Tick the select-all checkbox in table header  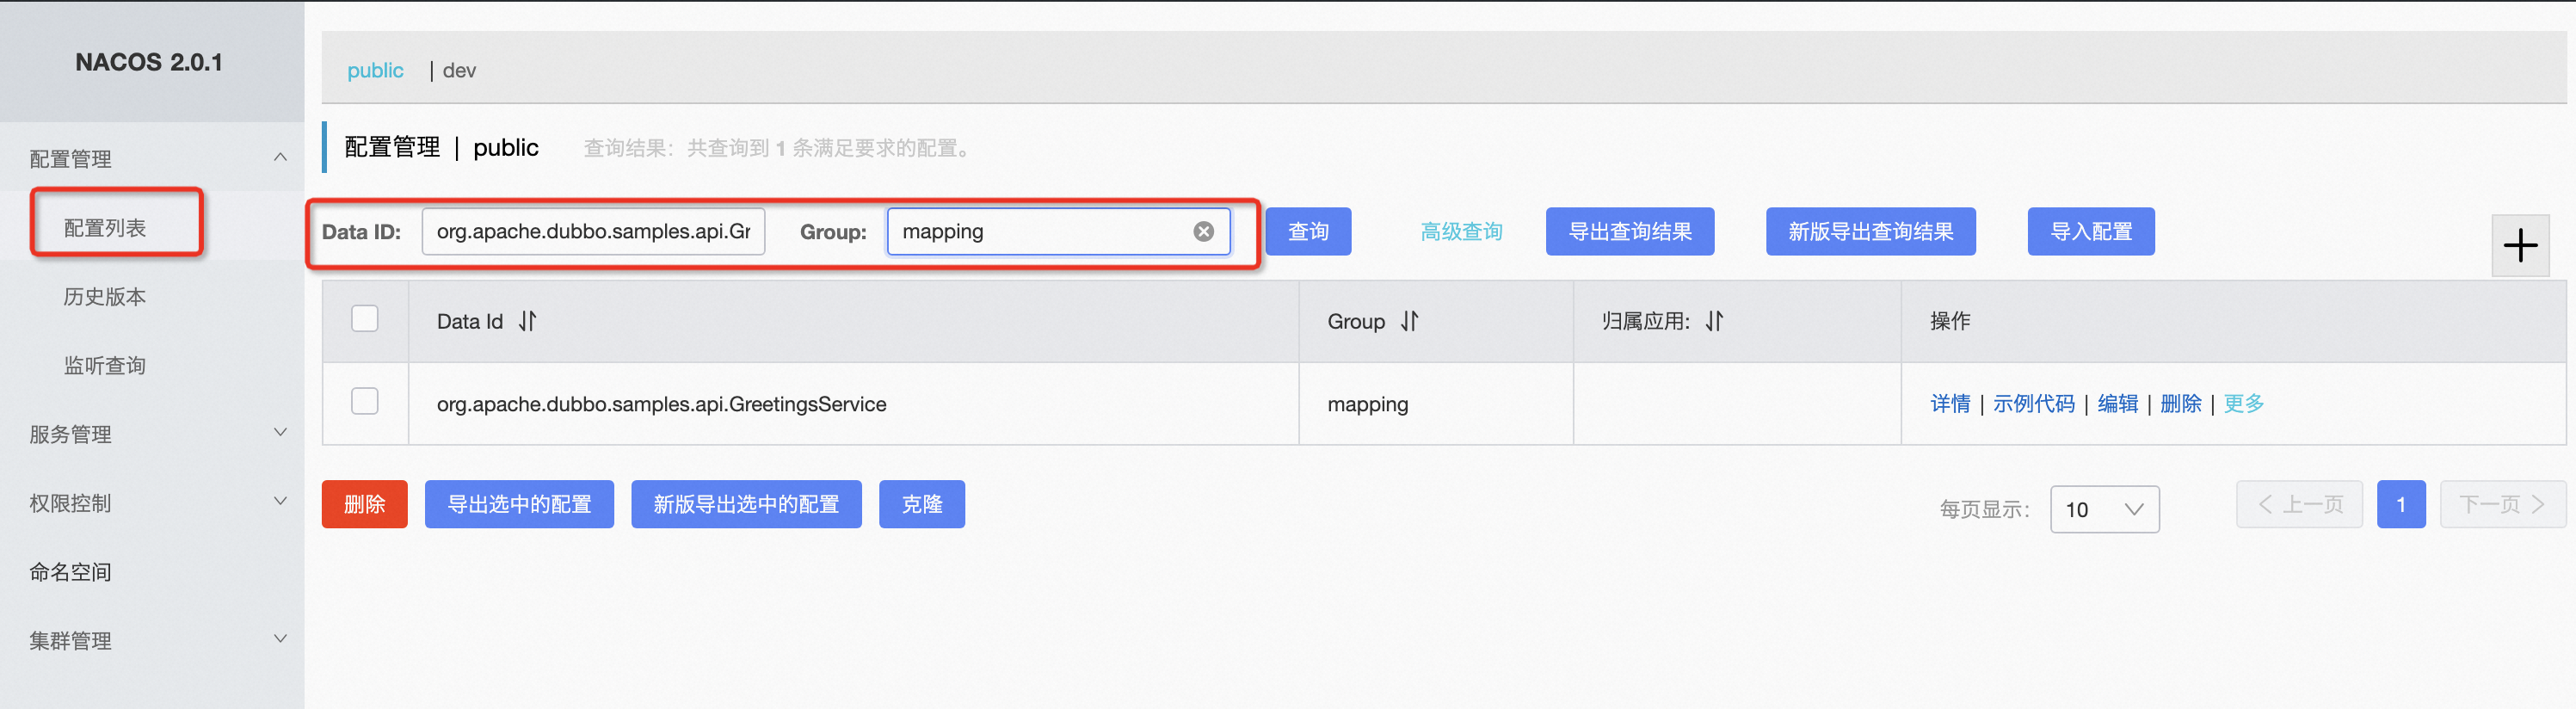coord(365,319)
